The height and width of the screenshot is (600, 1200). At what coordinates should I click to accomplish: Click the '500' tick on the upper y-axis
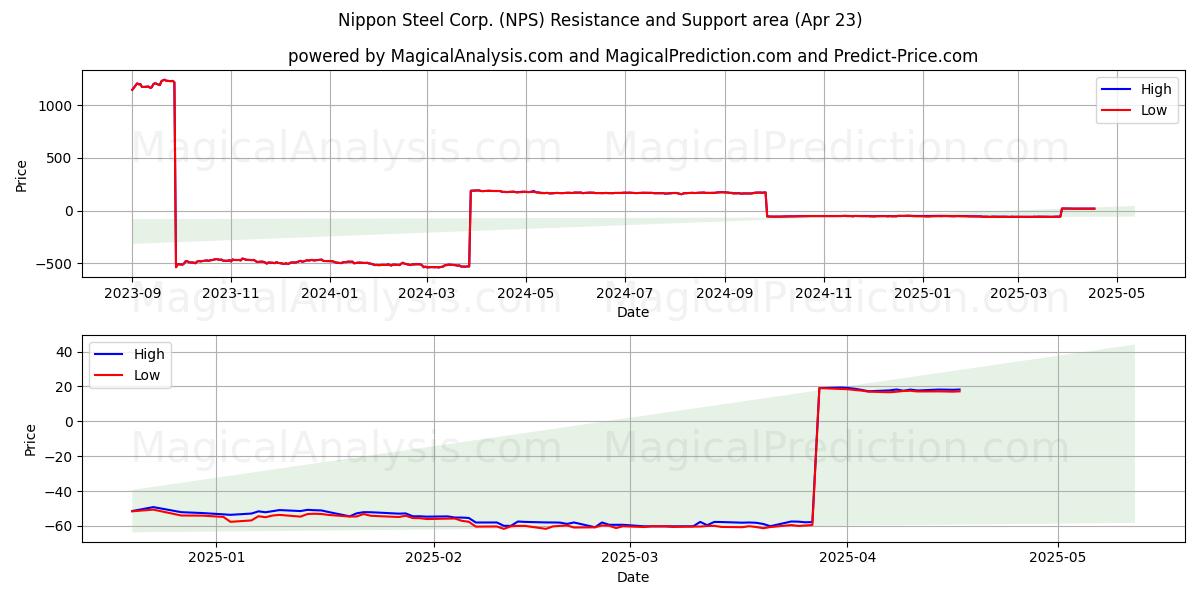pyautogui.click(x=62, y=158)
